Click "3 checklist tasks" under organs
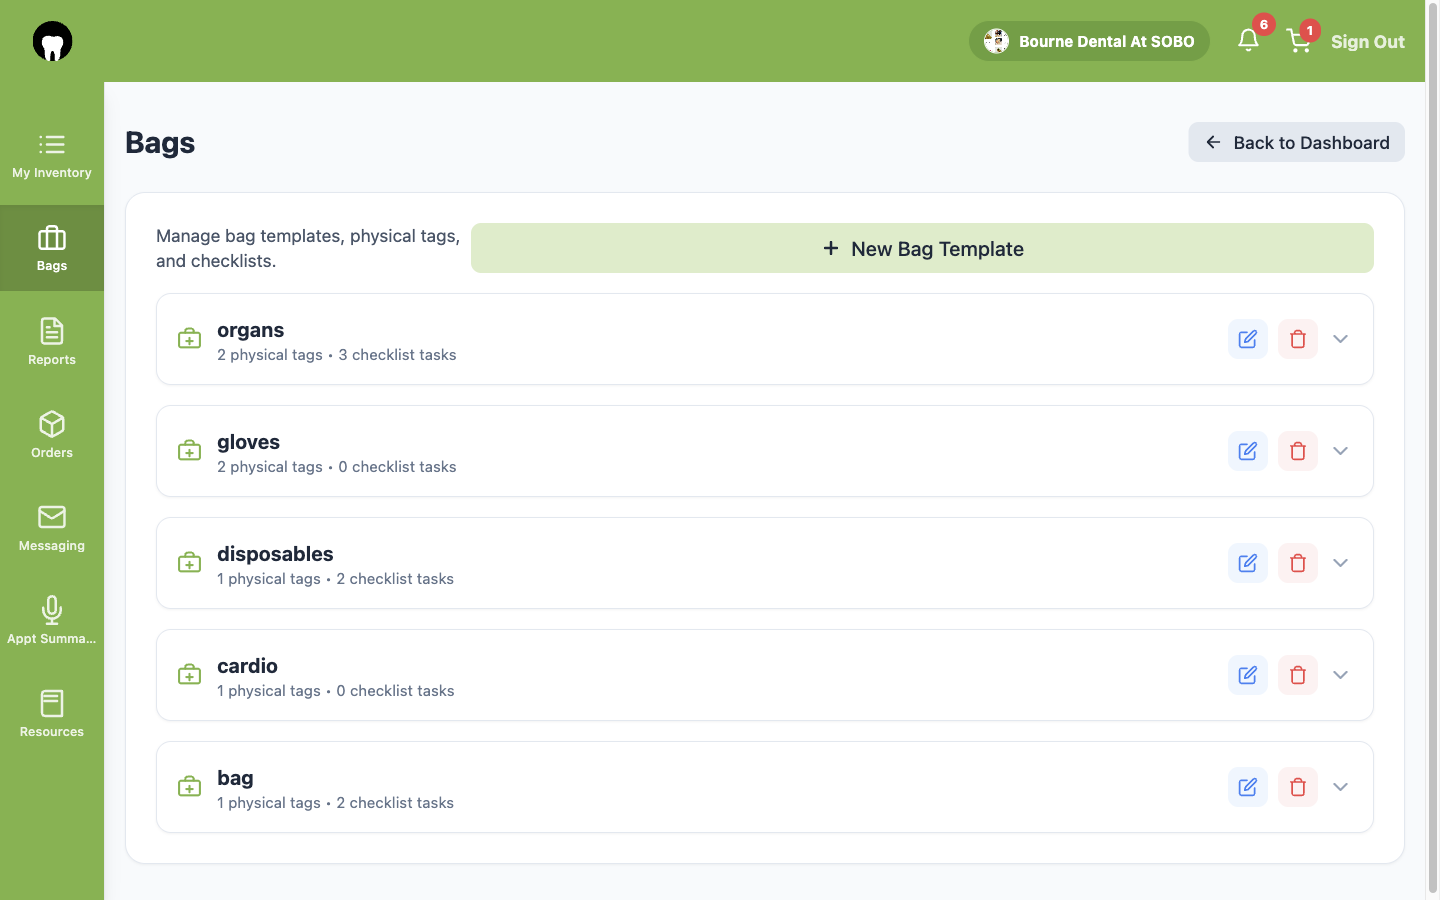 [x=397, y=355]
